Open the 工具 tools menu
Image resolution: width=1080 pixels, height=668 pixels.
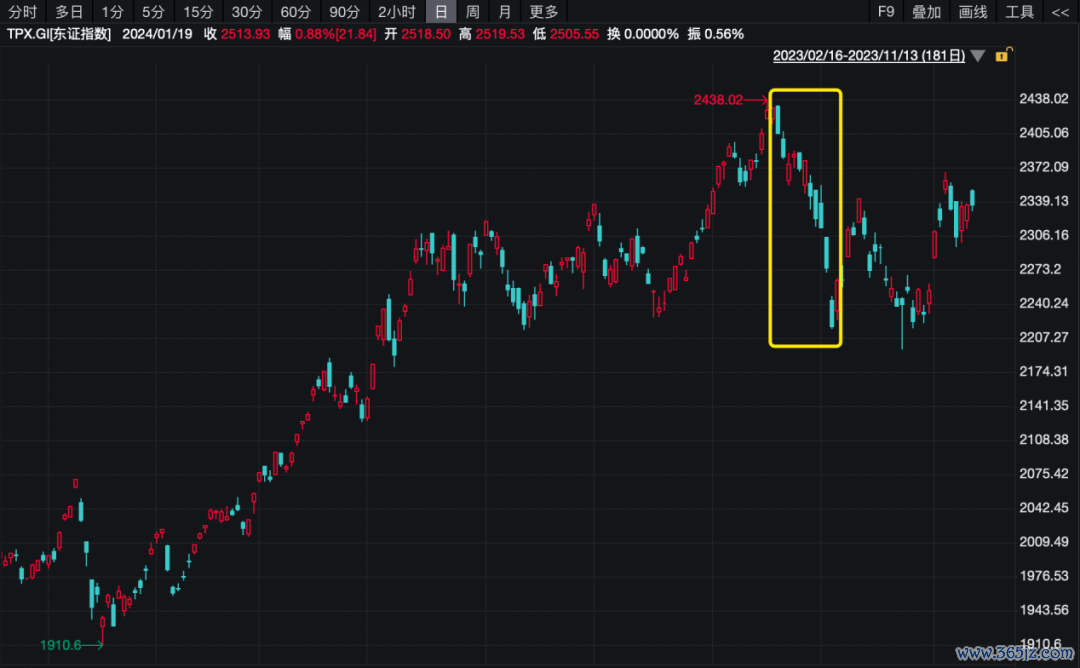(1019, 12)
